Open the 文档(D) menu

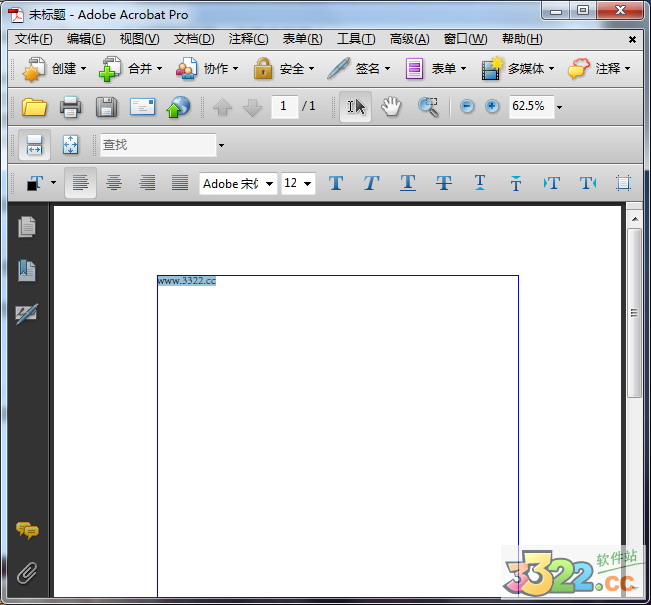tap(194, 39)
